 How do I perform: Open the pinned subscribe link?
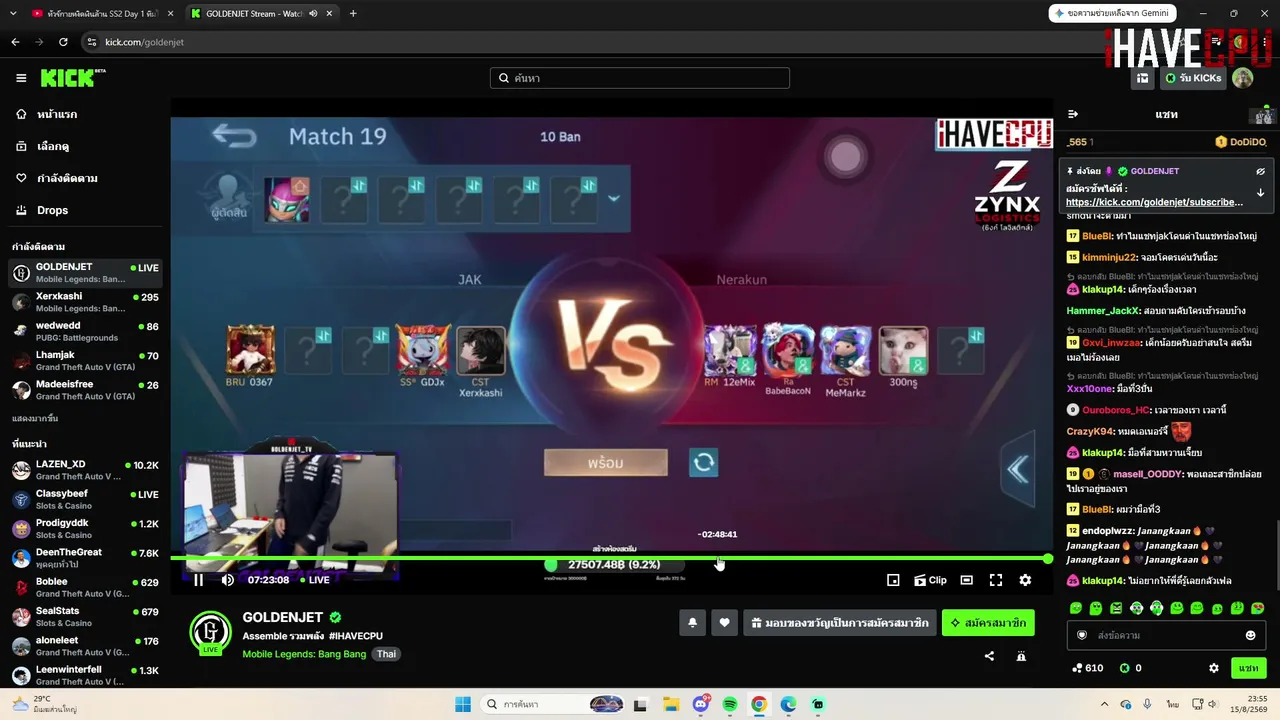tap(1155, 202)
